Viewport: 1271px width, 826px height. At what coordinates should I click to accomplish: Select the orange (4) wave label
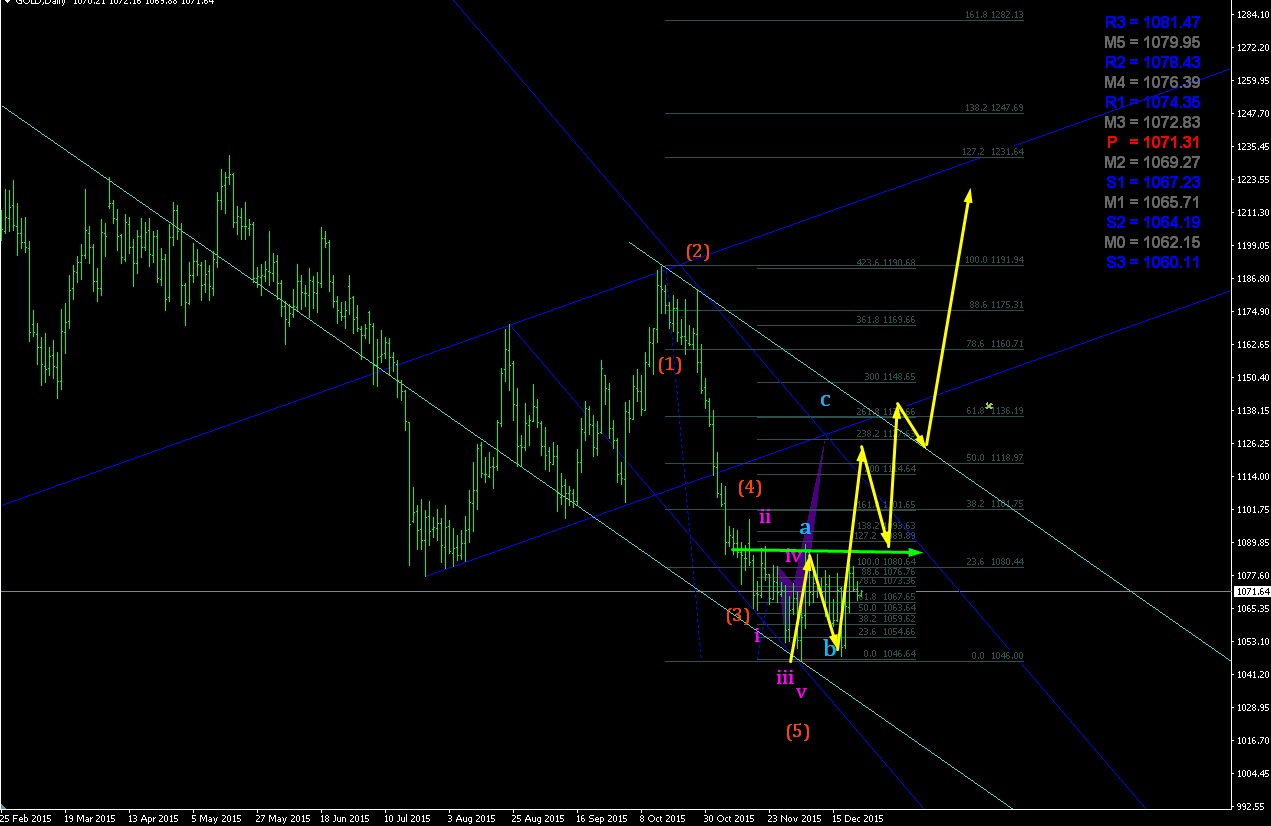(x=750, y=488)
